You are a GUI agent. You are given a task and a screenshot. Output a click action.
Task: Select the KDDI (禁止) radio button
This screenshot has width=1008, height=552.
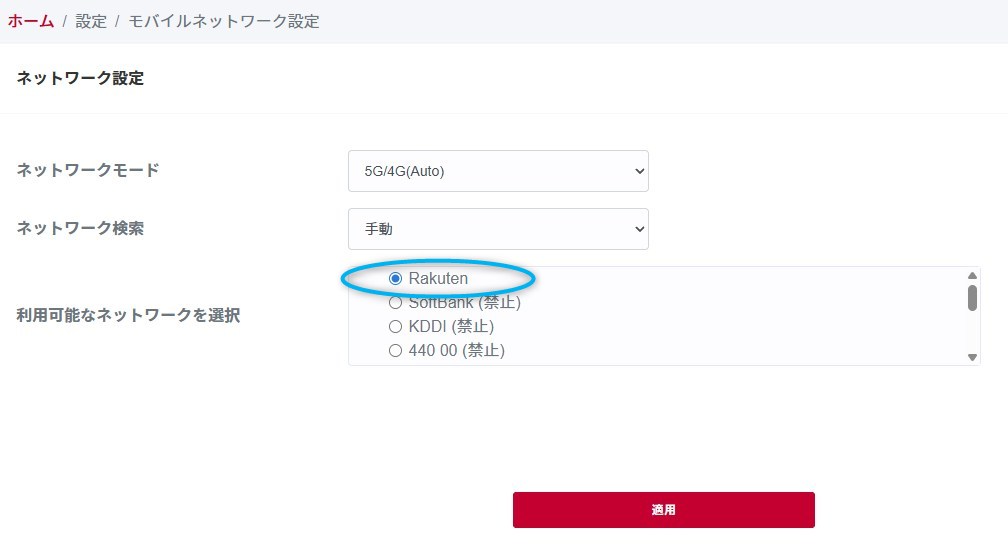395,326
